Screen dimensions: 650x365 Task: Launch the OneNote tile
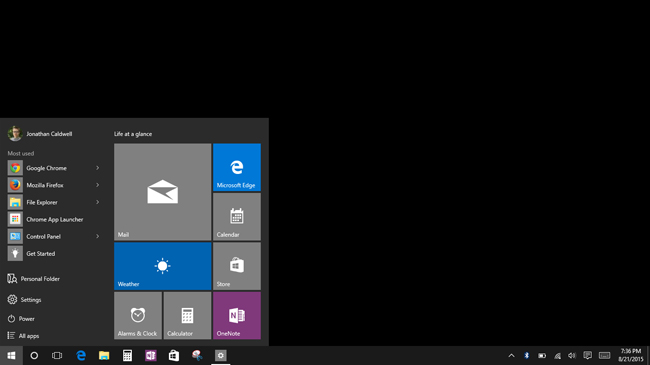pyautogui.click(x=237, y=316)
